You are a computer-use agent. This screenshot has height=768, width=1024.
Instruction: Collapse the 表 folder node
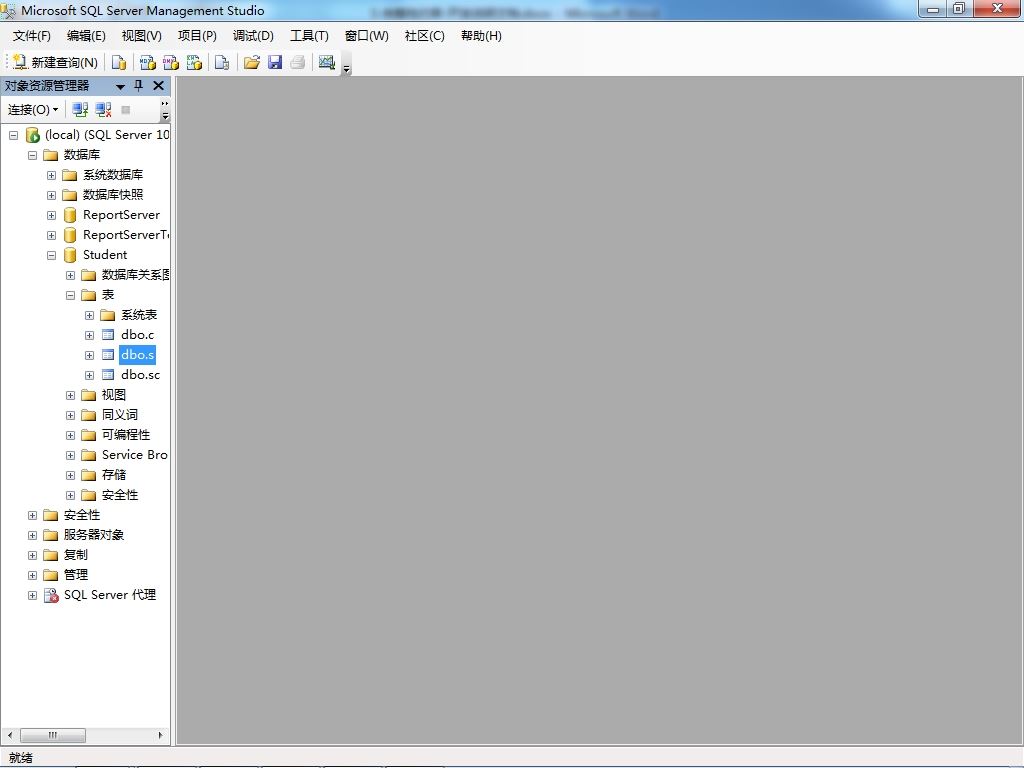tap(71, 295)
